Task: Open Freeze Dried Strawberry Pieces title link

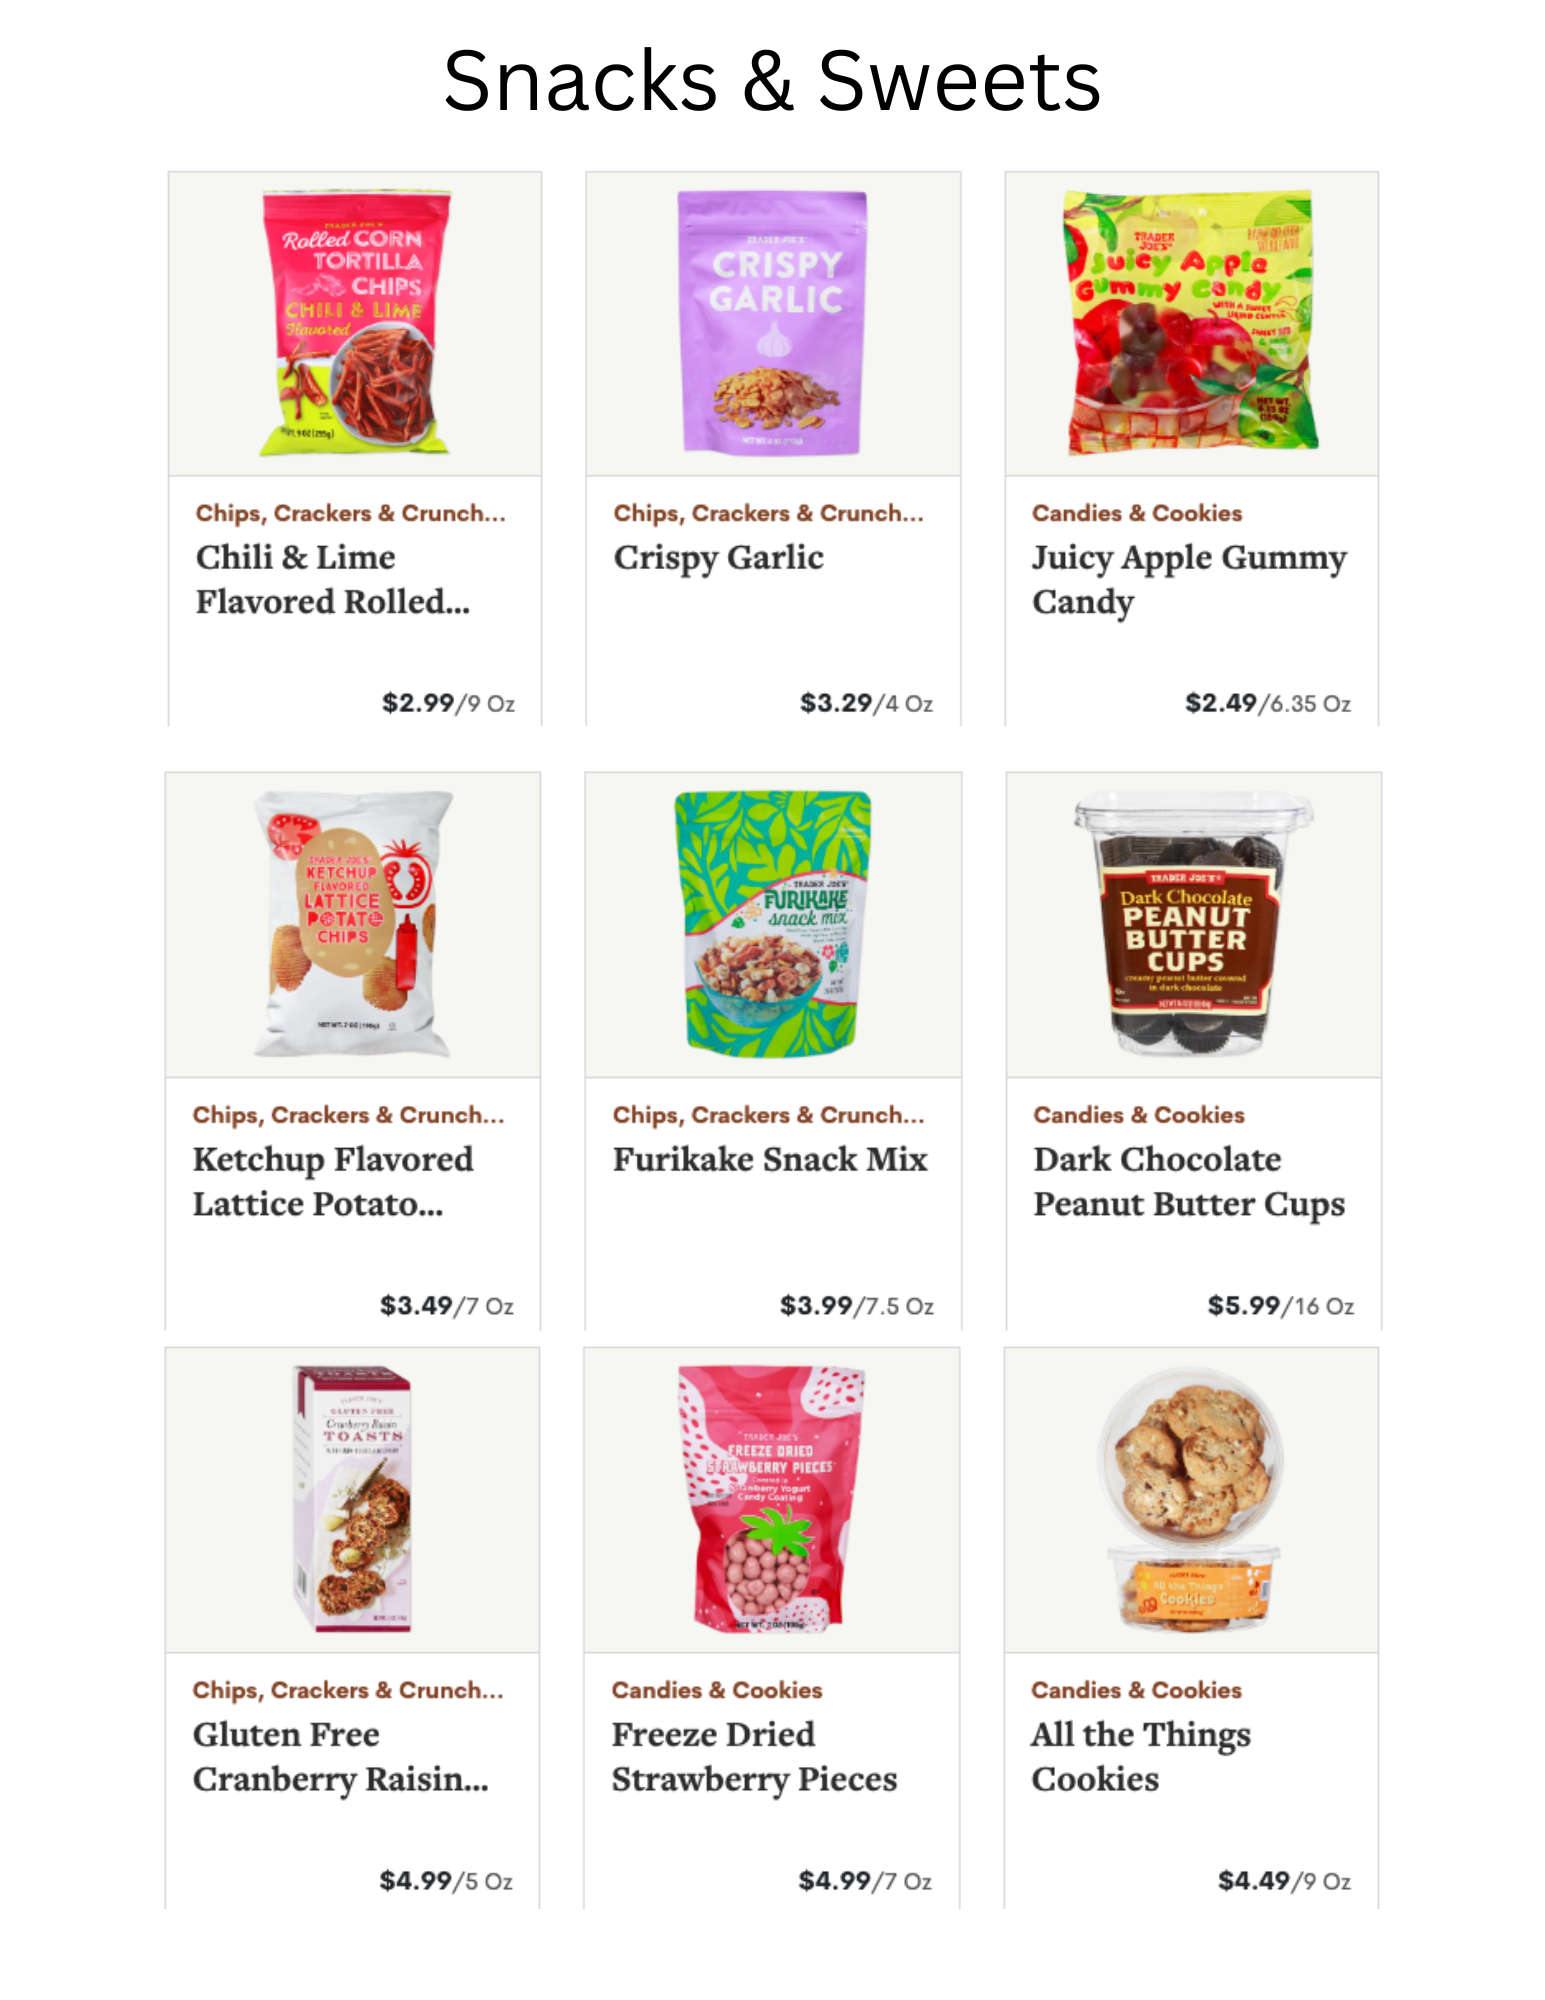Action: (754, 1757)
